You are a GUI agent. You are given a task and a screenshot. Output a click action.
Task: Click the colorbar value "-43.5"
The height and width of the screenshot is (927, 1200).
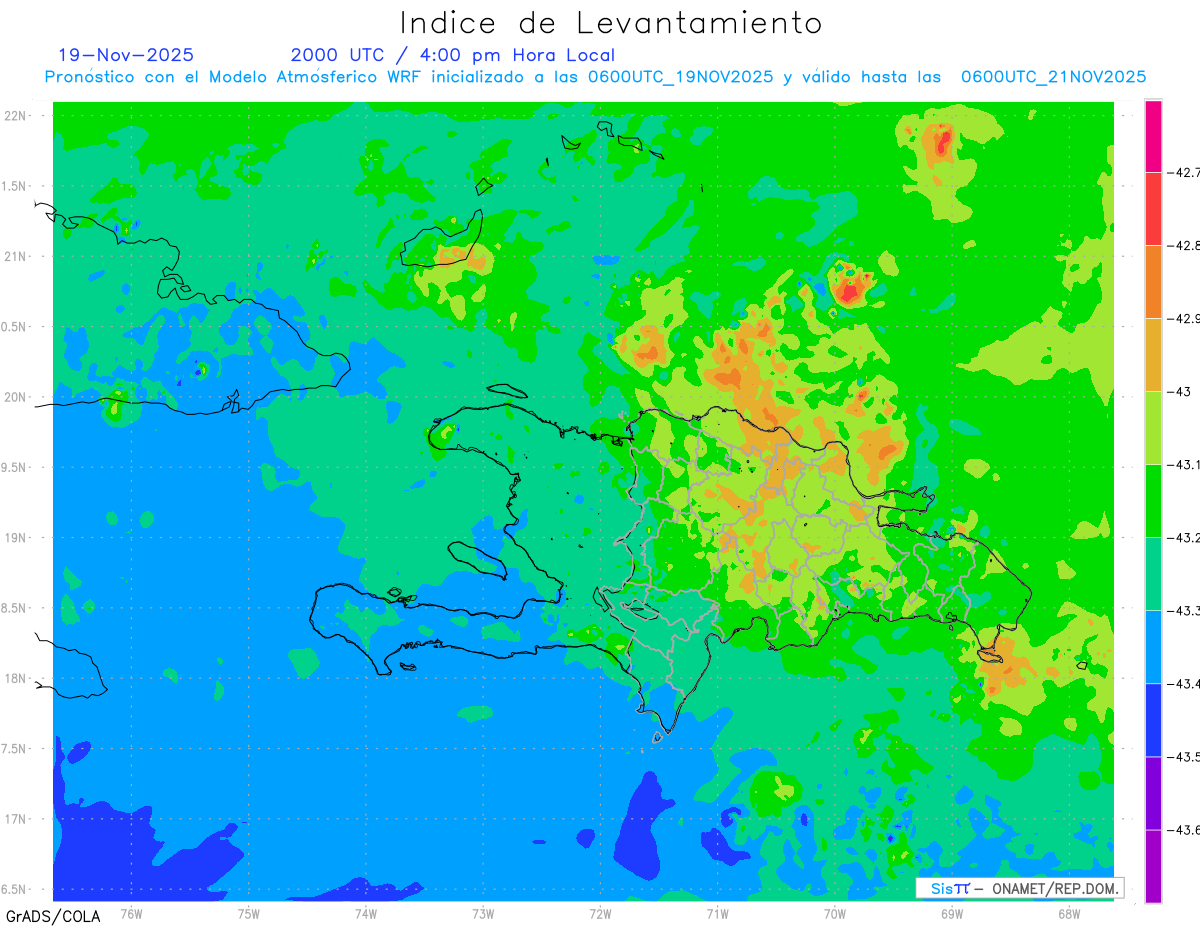(1186, 757)
